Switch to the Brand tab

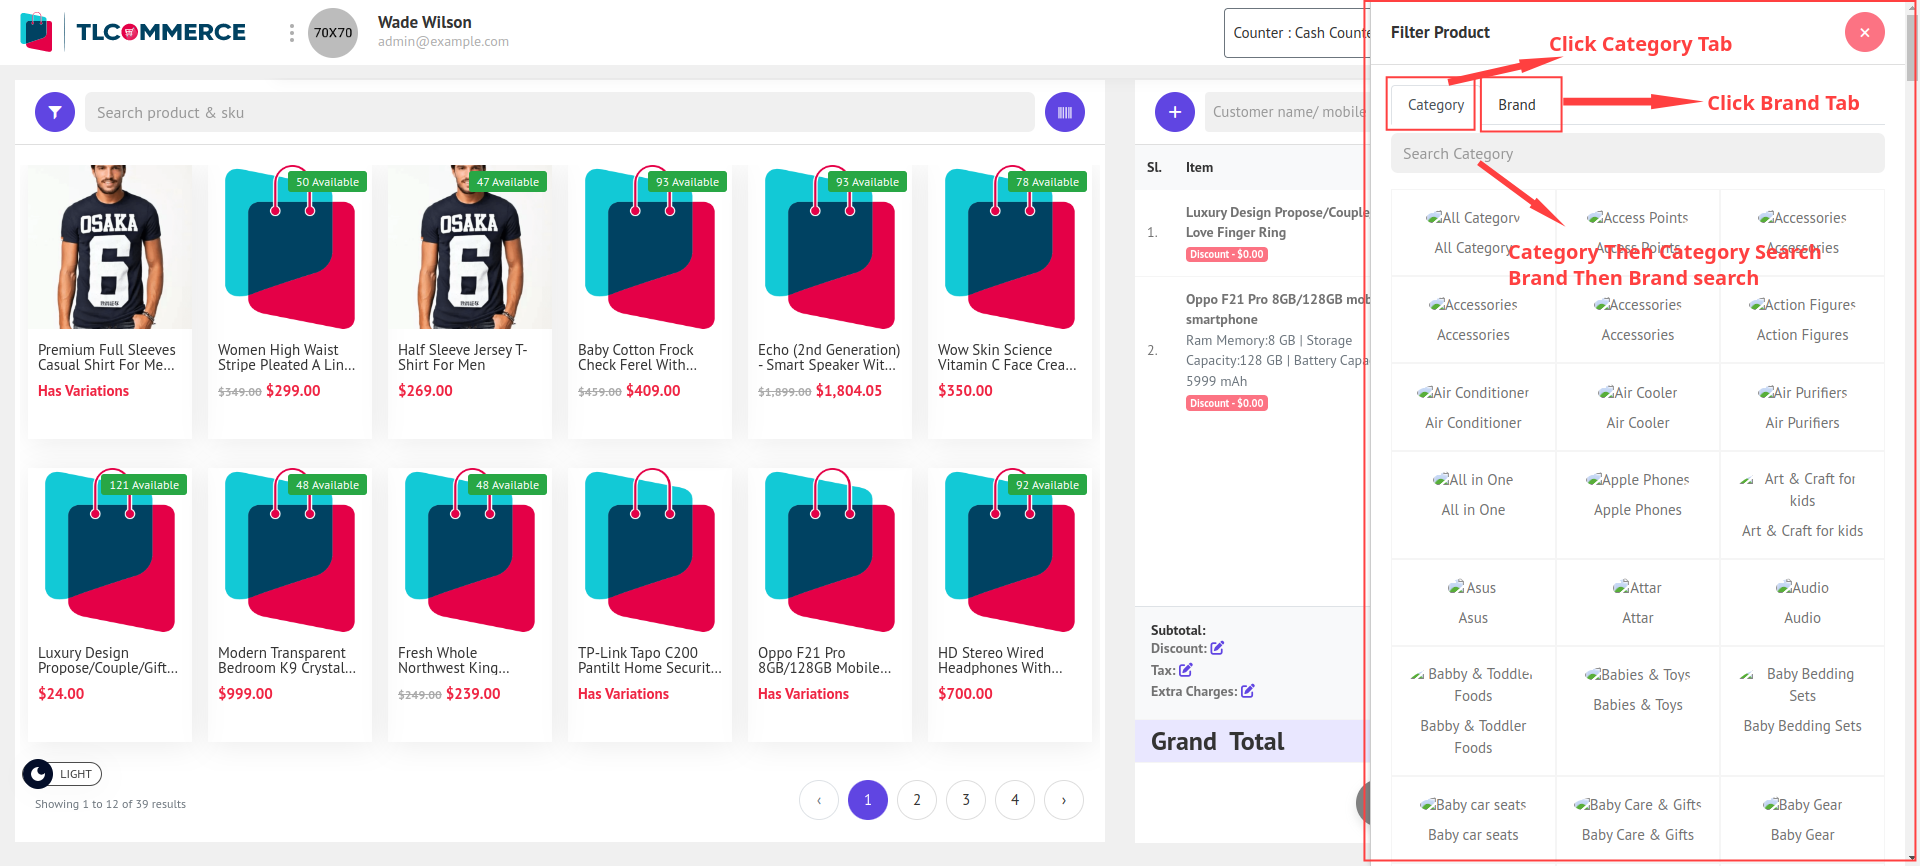coord(1516,105)
